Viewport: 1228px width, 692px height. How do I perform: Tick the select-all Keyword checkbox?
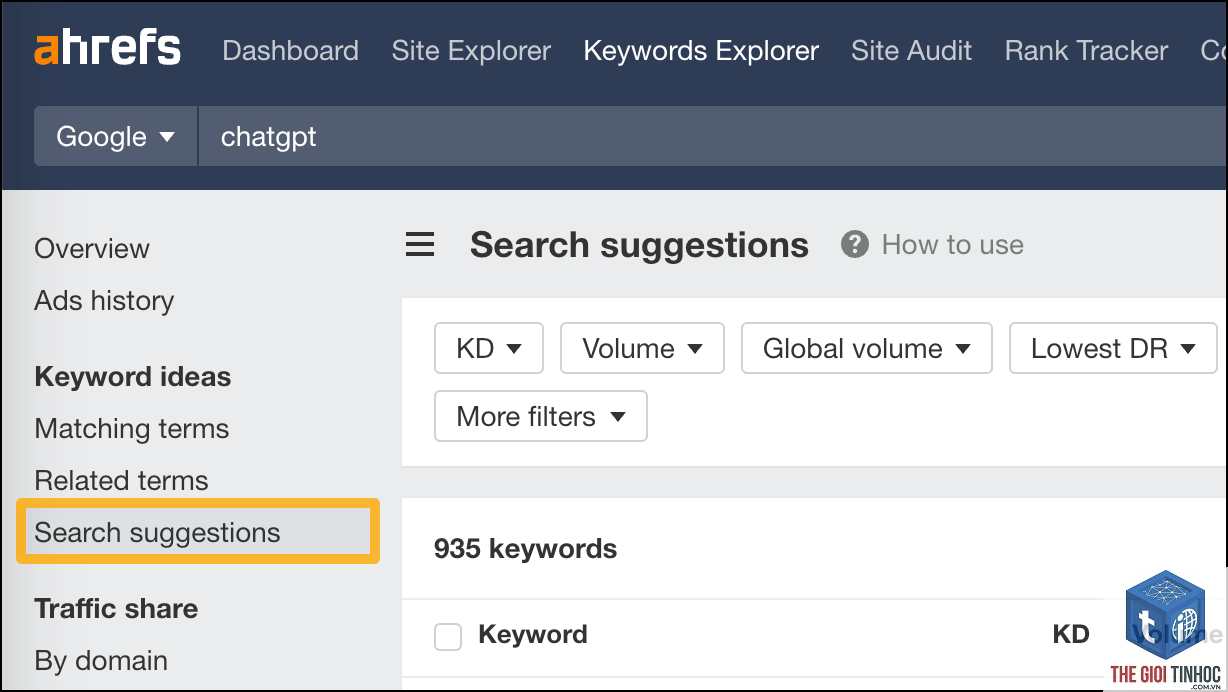point(448,636)
